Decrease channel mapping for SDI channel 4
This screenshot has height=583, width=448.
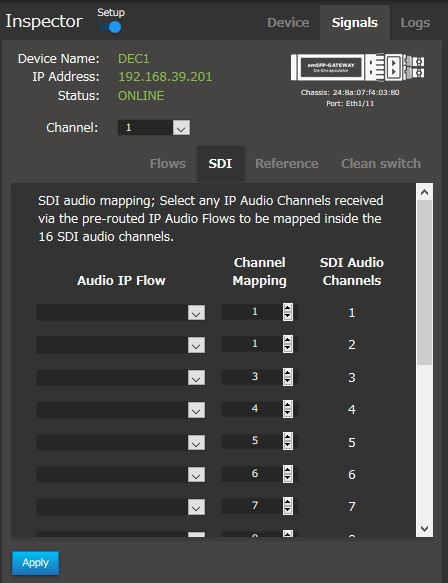click(287, 413)
